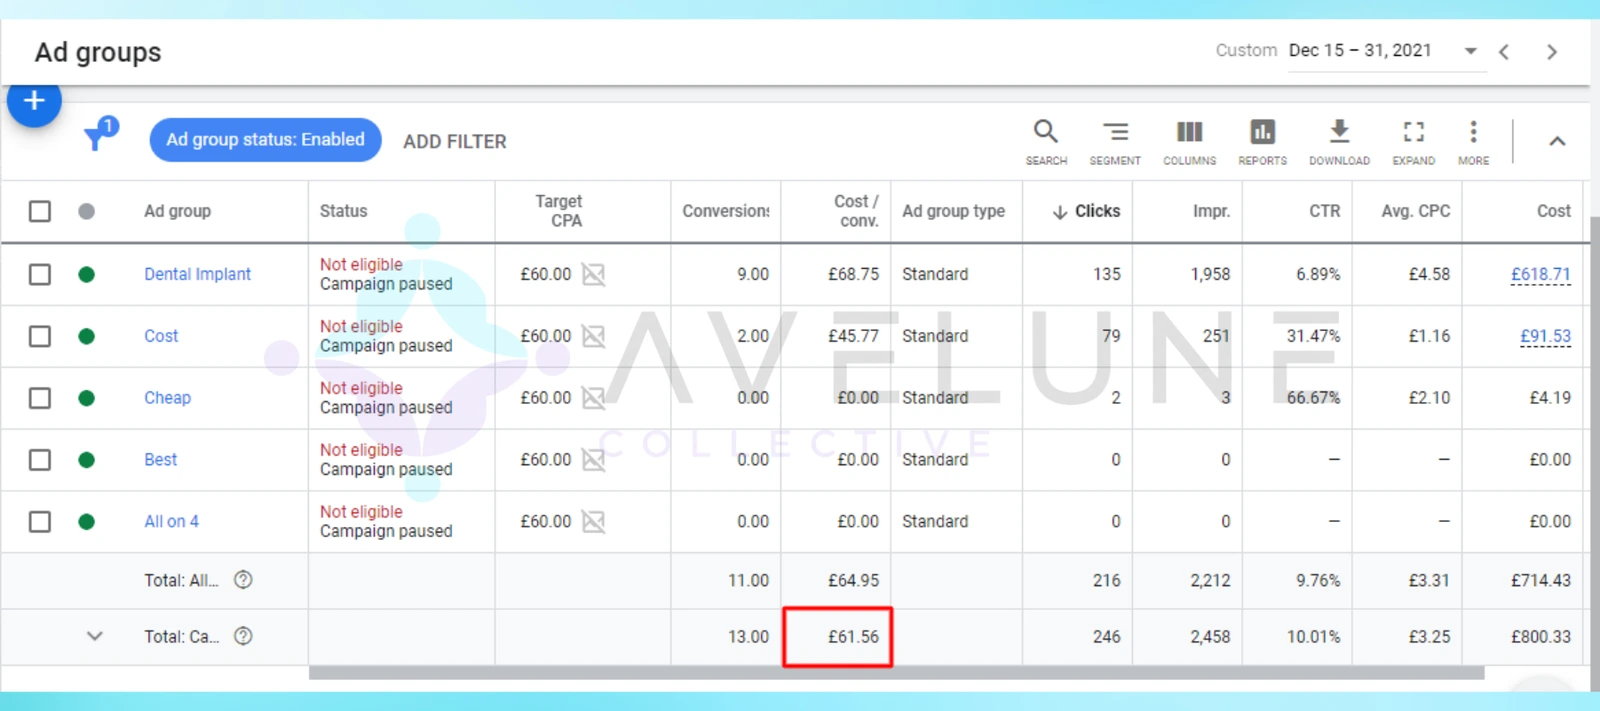Sort by the Cost / conv. column header

click(856, 211)
